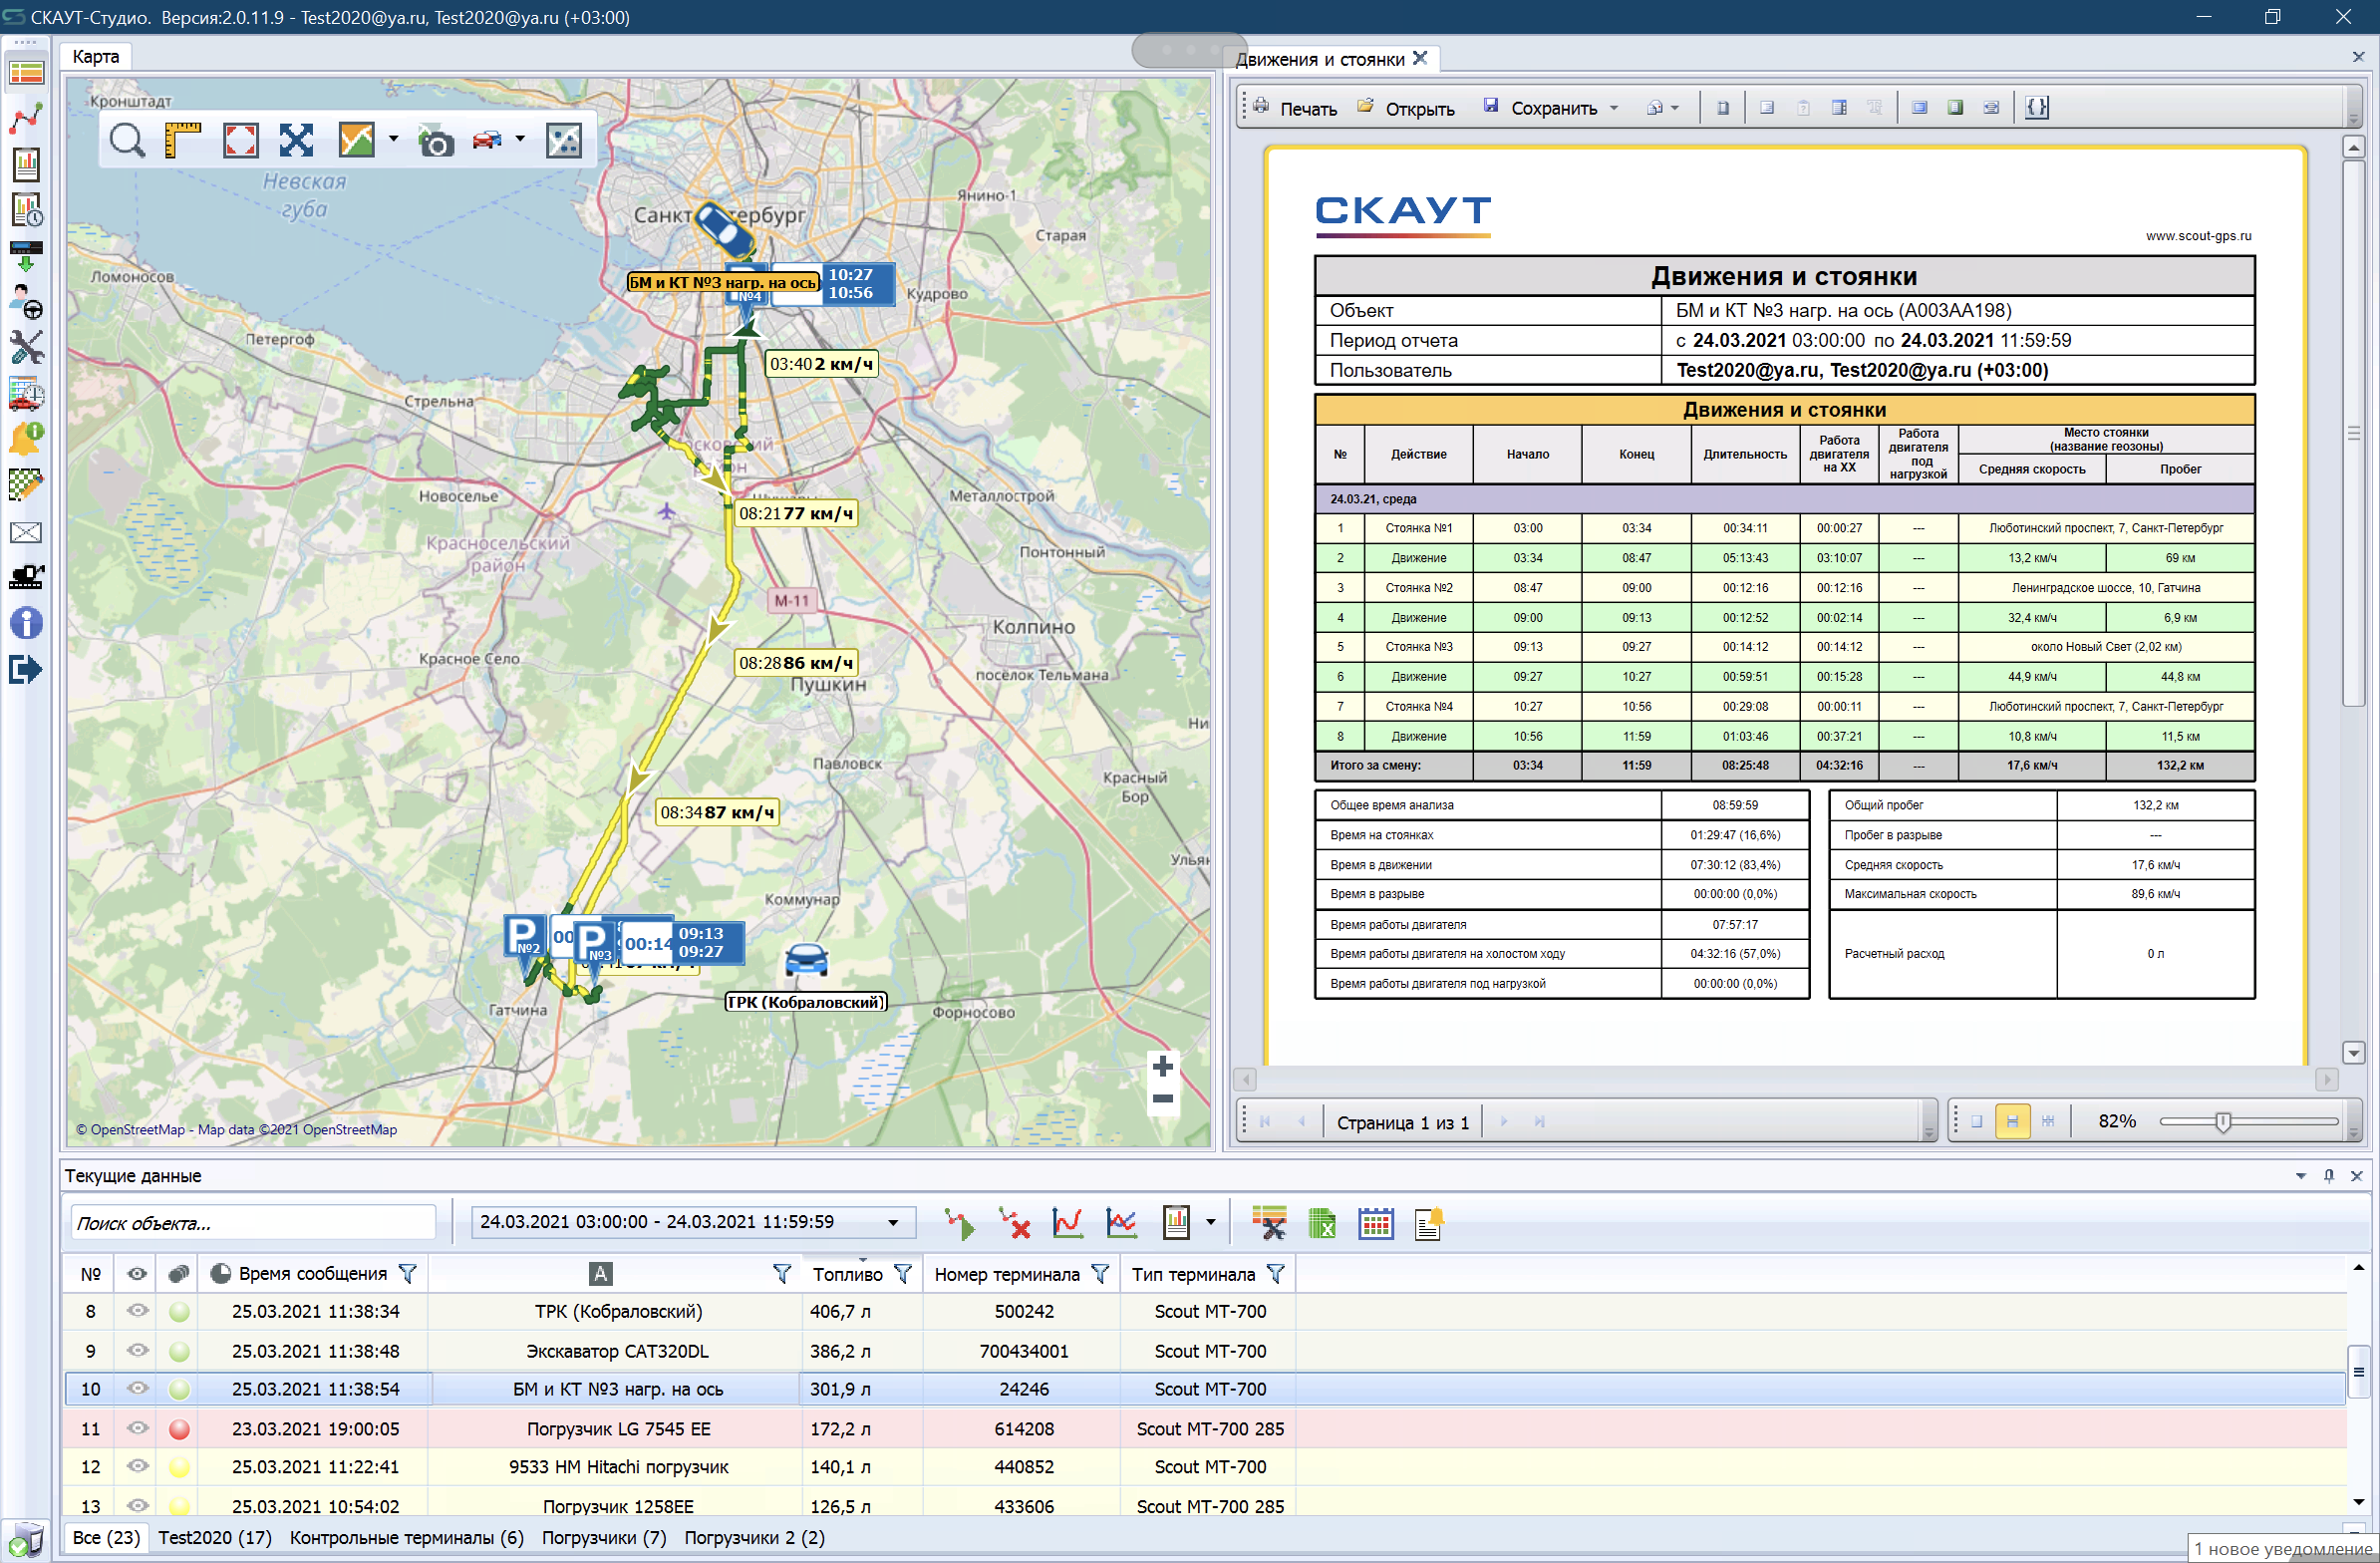
Task: Click the blue fit-to-extents arrows map icon
Action: tap(296, 140)
